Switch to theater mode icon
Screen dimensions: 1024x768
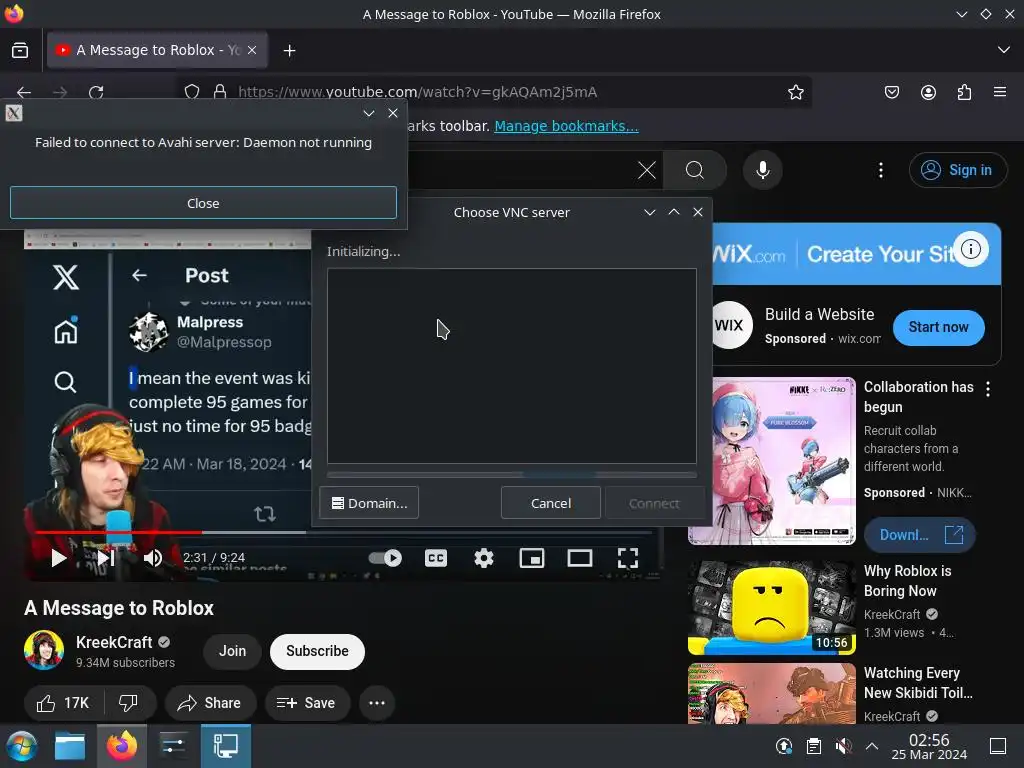click(x=580, y=558)
